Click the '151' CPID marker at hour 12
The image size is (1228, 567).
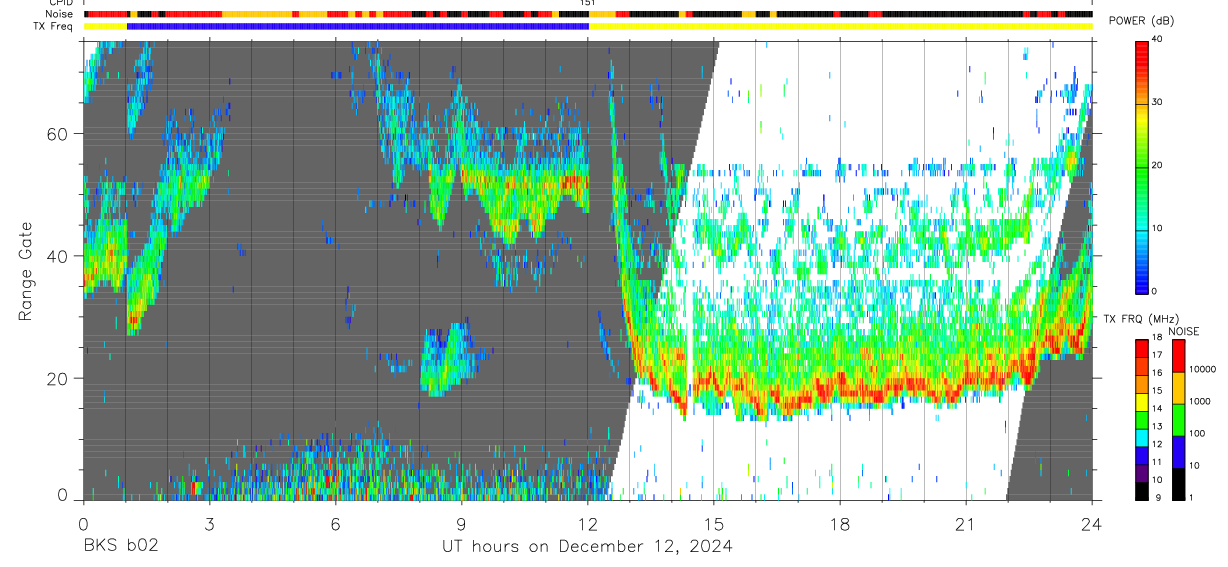coord(588,3)
